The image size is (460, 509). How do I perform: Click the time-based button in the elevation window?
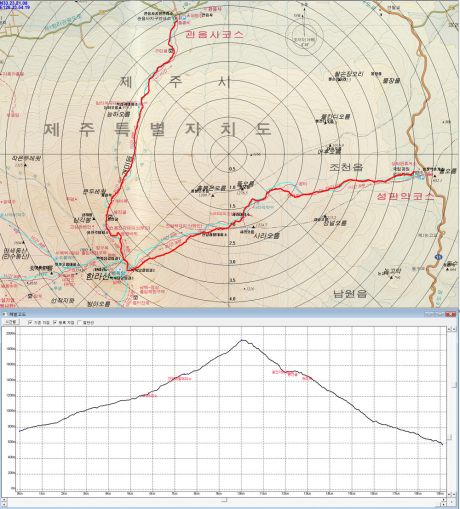(x=11, y=322)
